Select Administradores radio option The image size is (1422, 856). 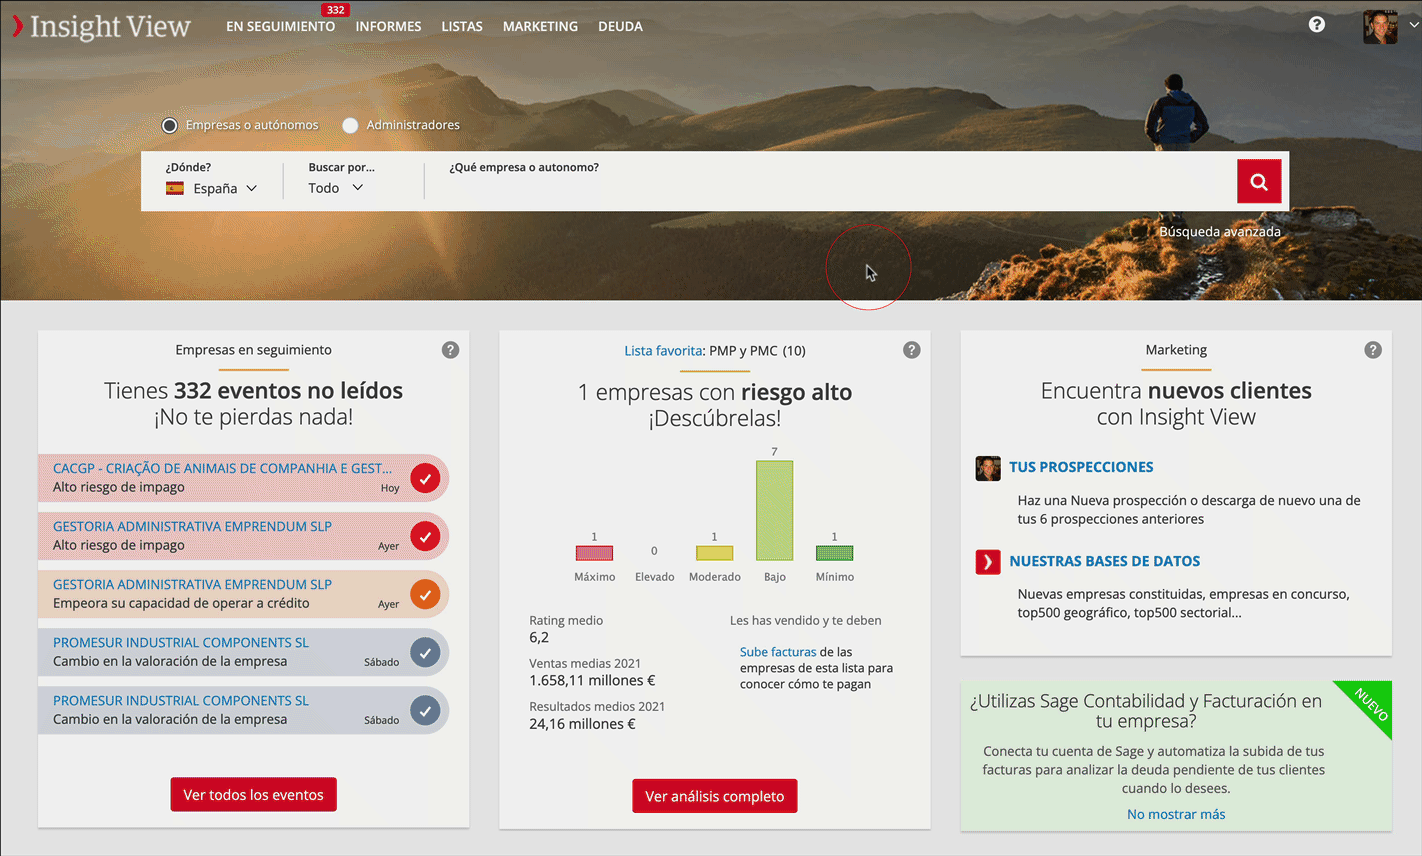(x=350, y=125)
